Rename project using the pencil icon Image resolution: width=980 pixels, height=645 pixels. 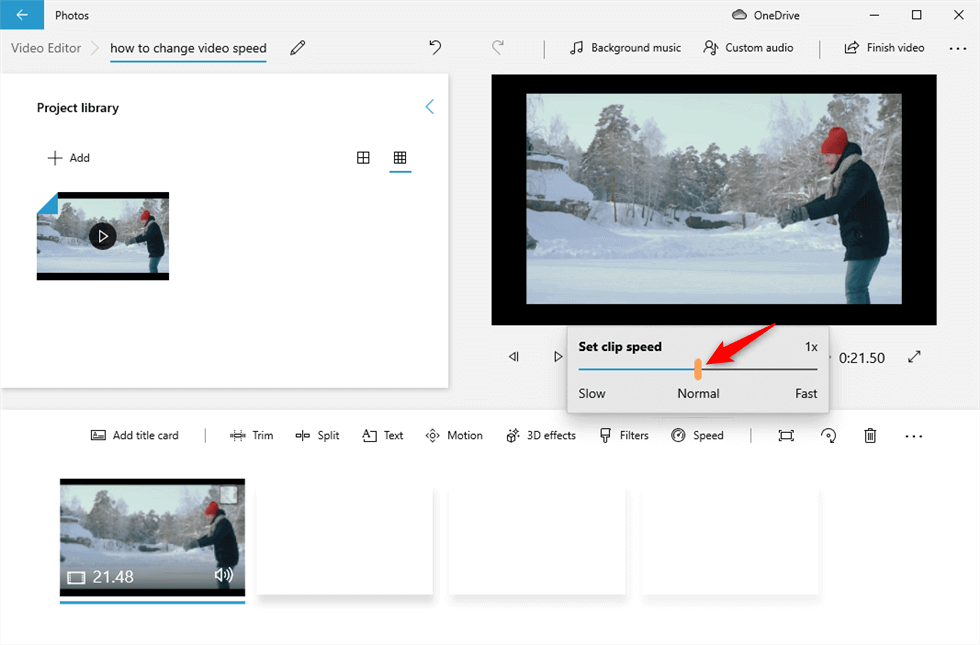[x=298, y=48]
